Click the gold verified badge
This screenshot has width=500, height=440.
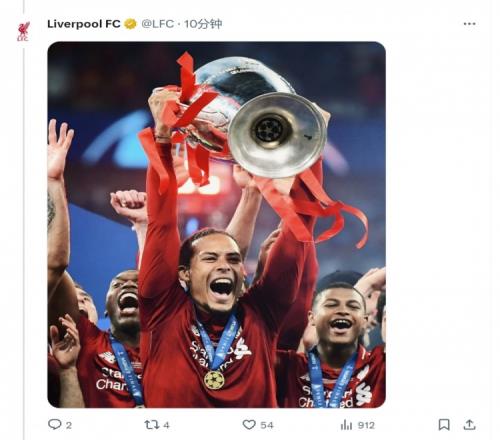(130, 24)
